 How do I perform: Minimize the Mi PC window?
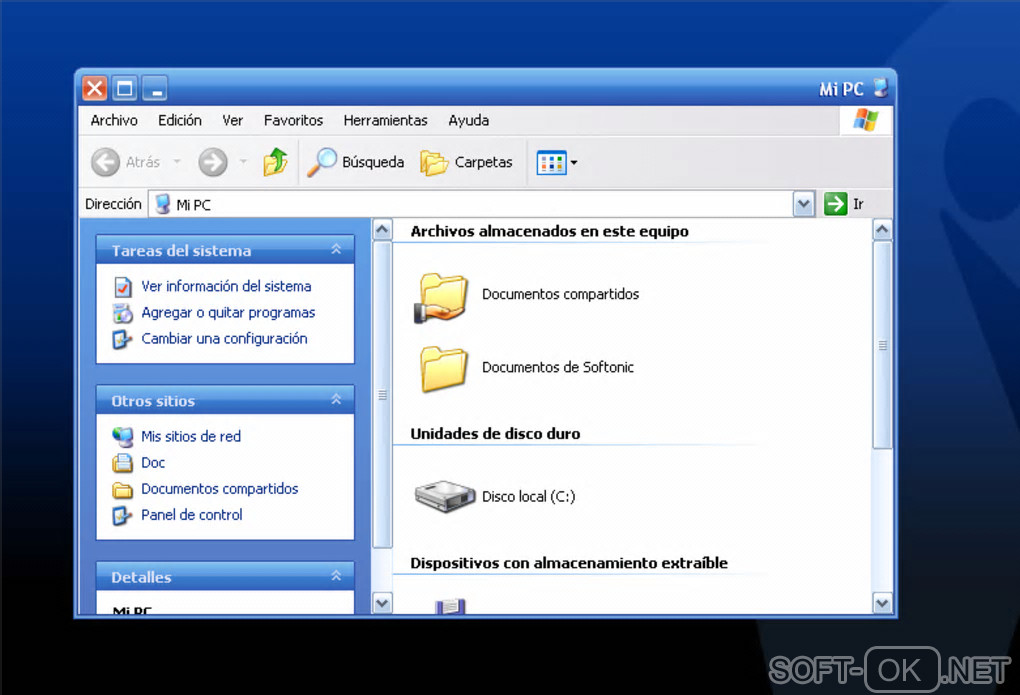coord(155,88)
